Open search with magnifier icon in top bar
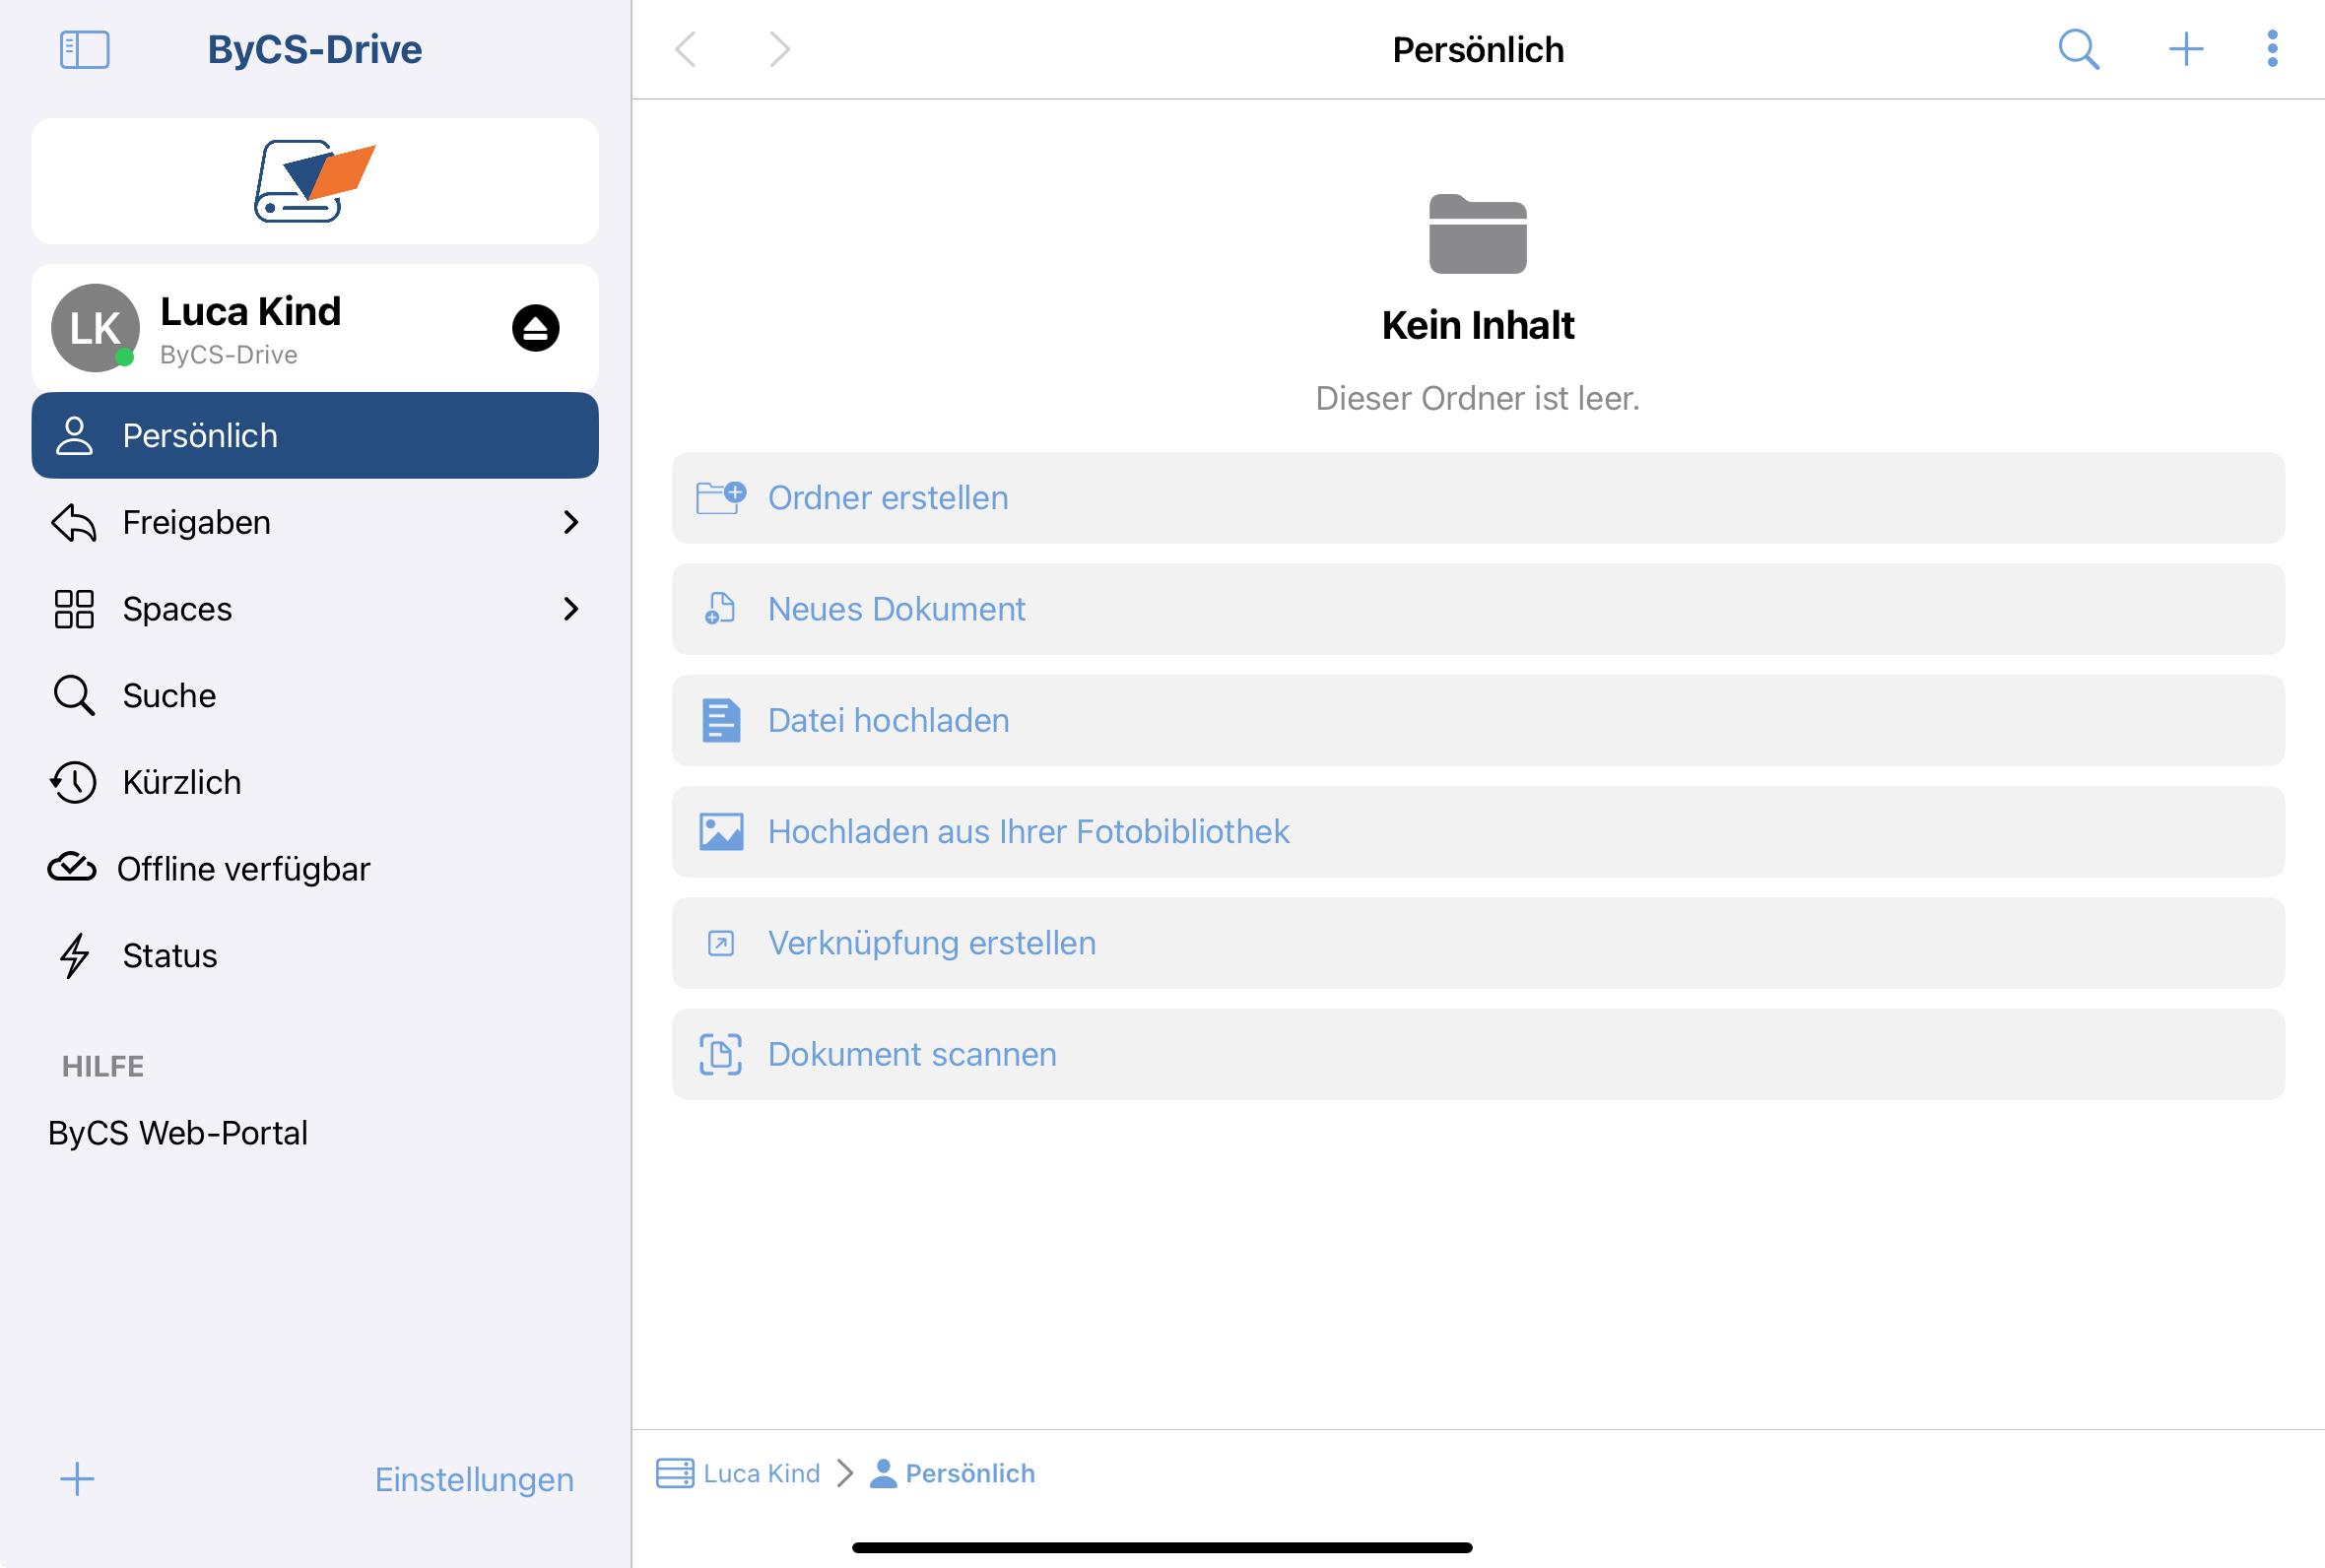Viewport: 2325px width, 1568px height. pos(2078,49)
